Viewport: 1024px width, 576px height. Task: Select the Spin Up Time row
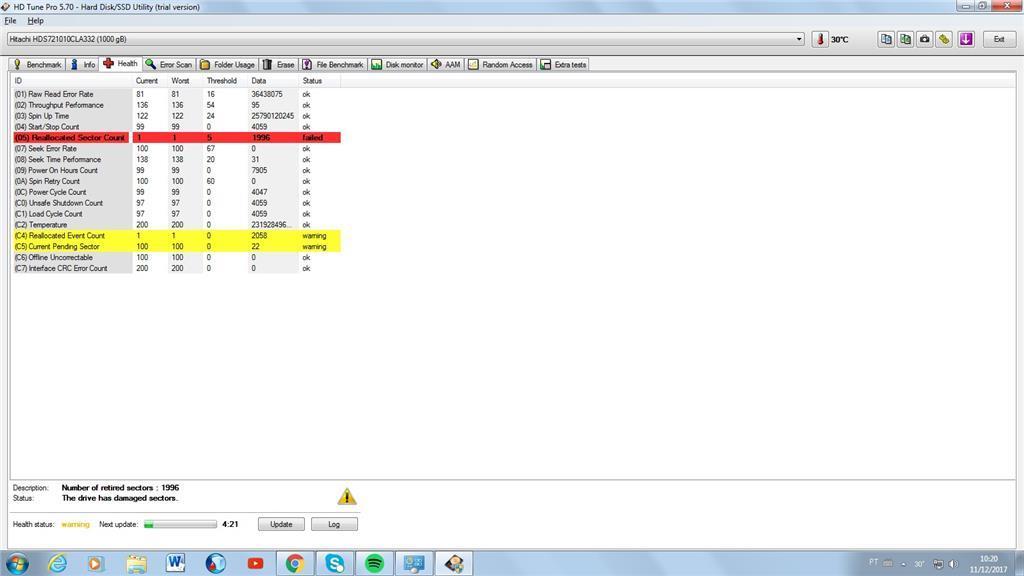click(x=176, y=116)
